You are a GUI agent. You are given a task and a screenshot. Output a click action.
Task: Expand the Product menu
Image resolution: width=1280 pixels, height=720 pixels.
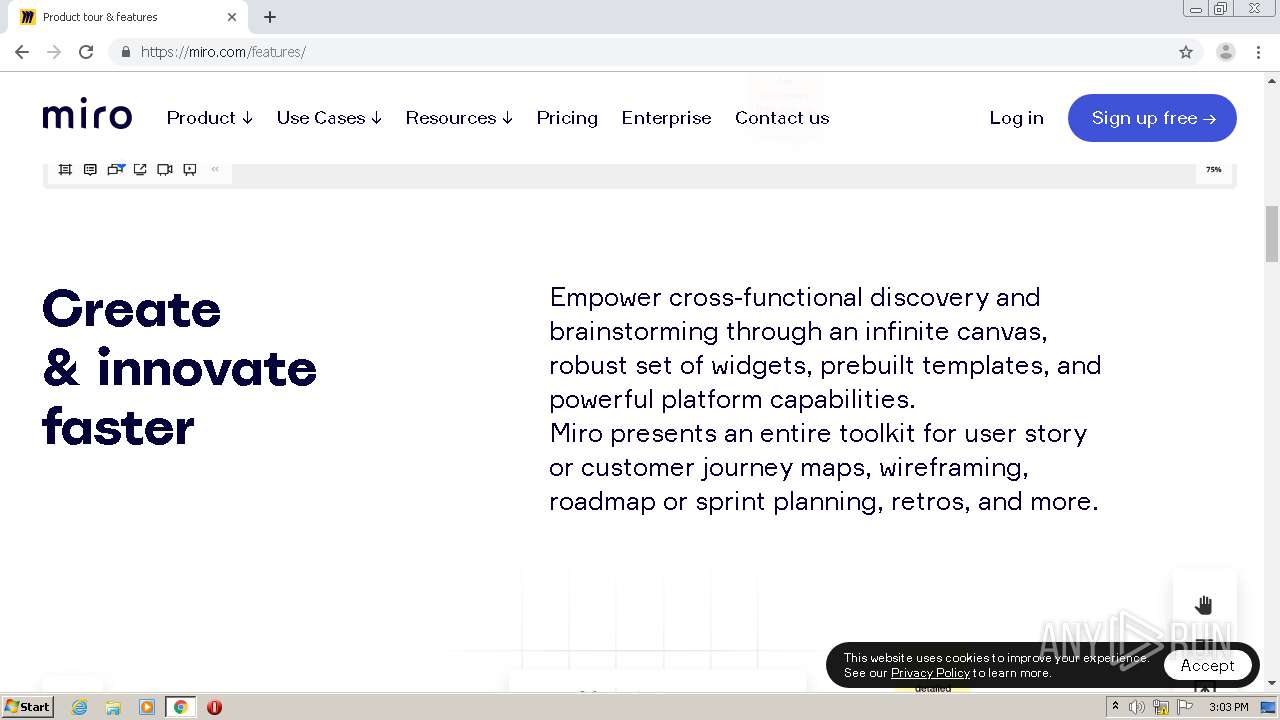(x=210, y=118)
